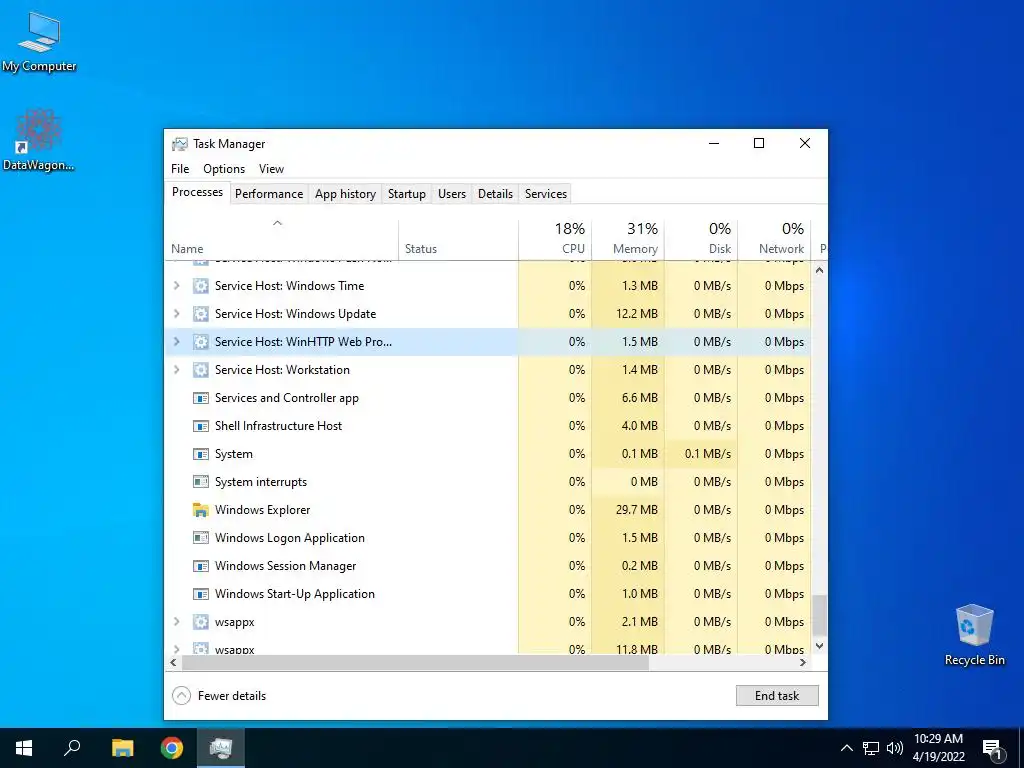The width and height of the screenshot is (1024, 768).
Task: Open the notification action center icon
Action: pos(993,748)
